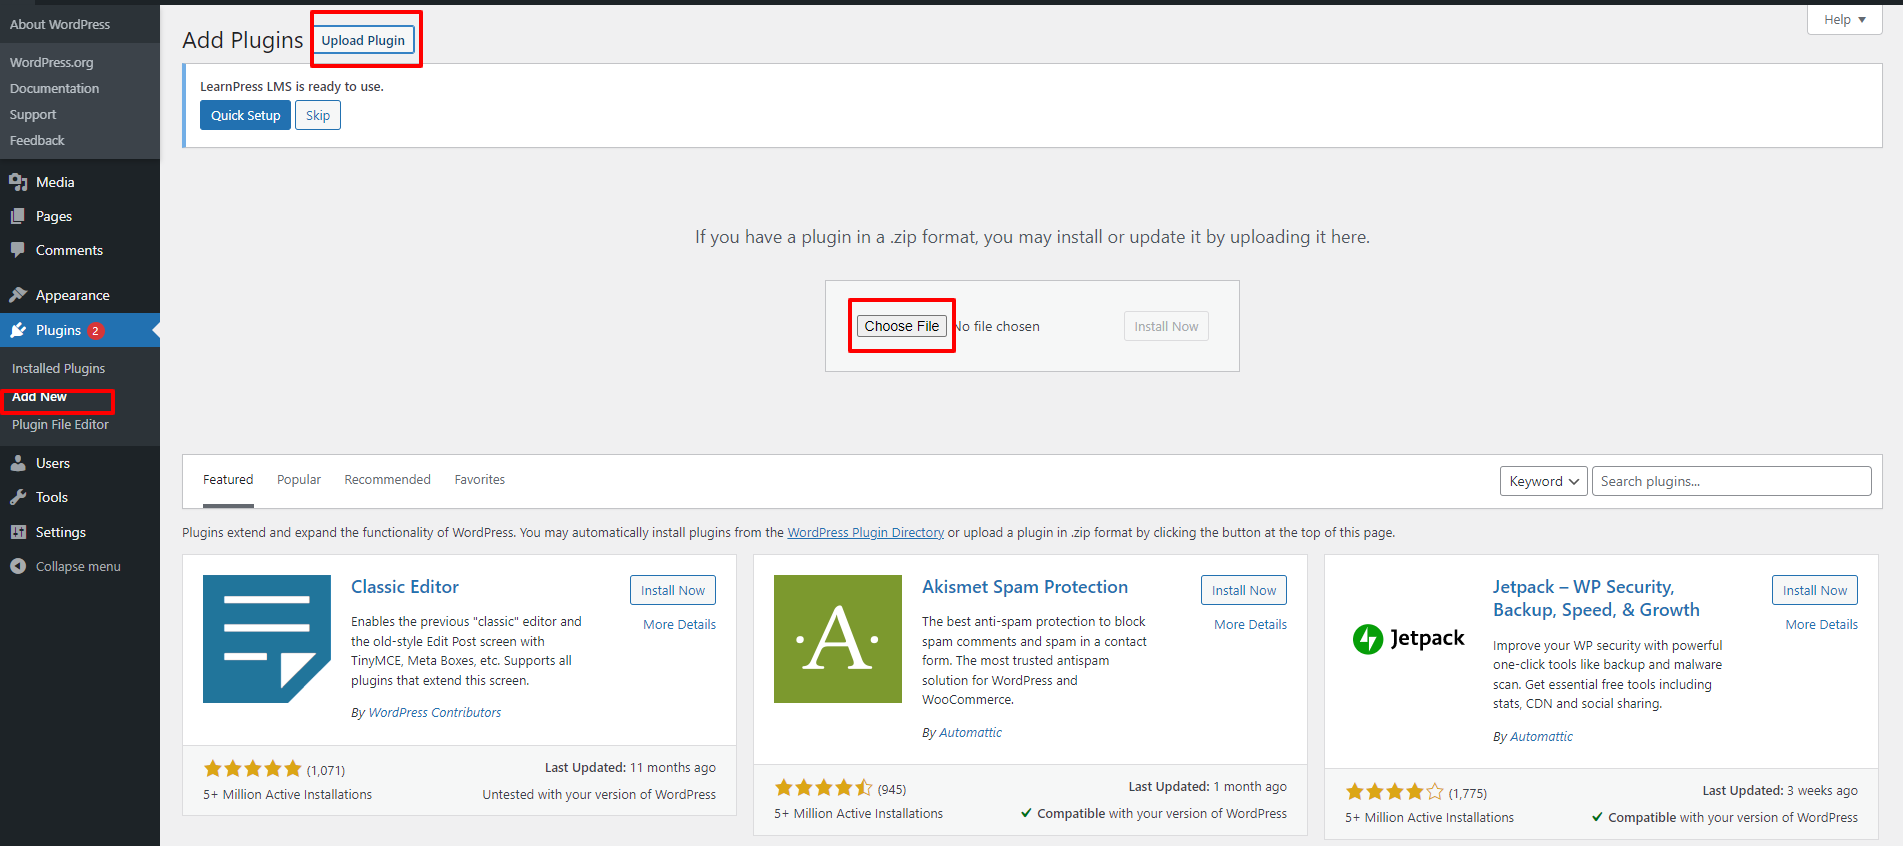Click the Add Plugins page heading

242,40
